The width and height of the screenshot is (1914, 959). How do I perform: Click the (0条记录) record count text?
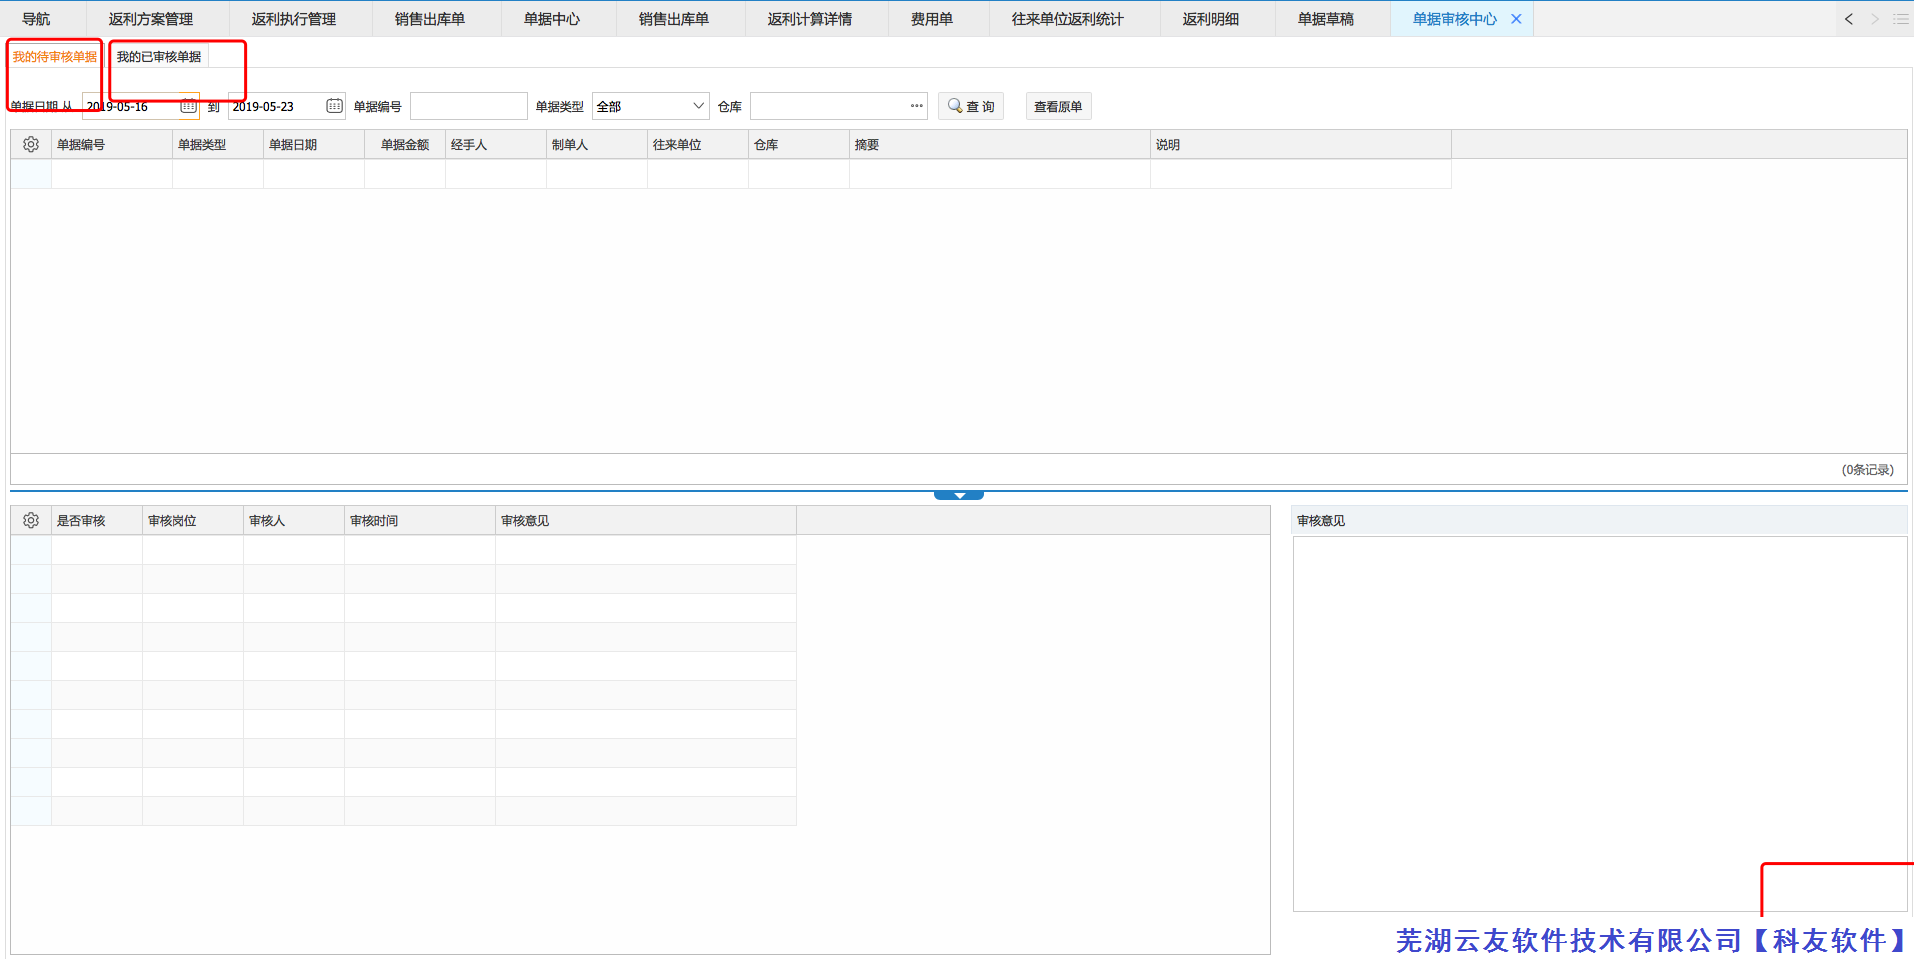coord(1867,470)
